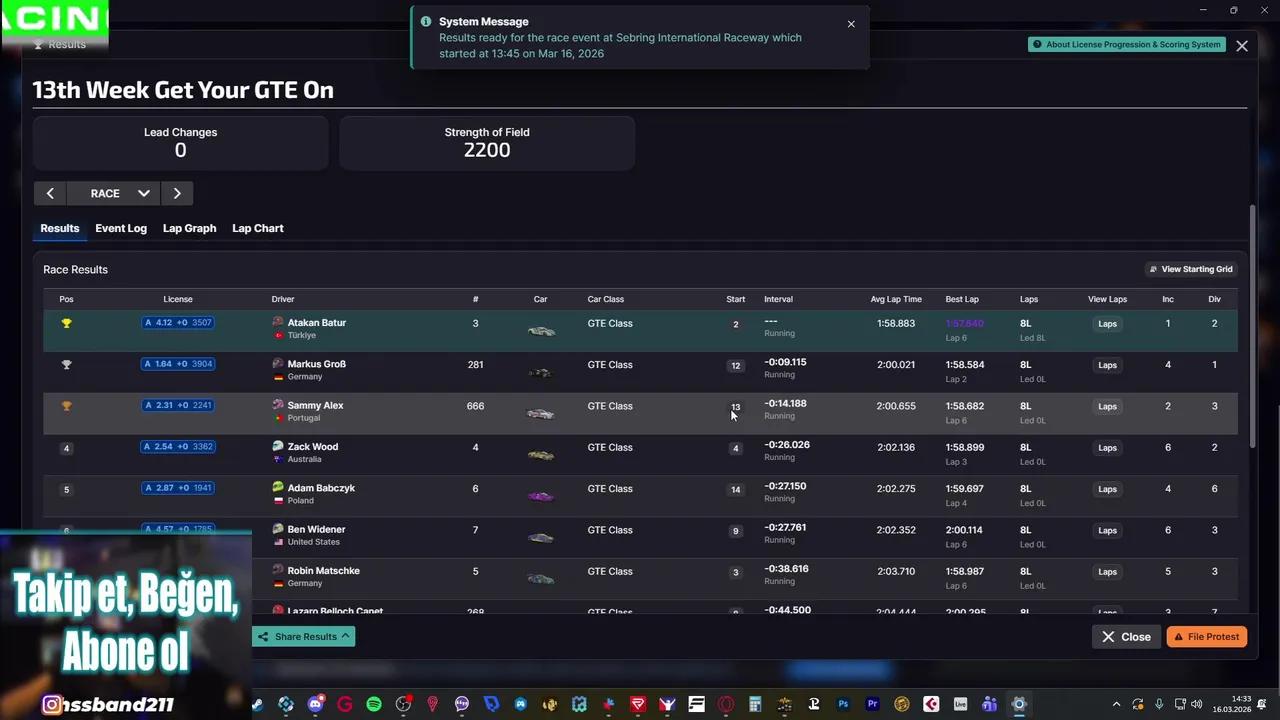Switch to the Lap Graph tab
This screenshot has width=1280, height=720.
pos(189,228)
